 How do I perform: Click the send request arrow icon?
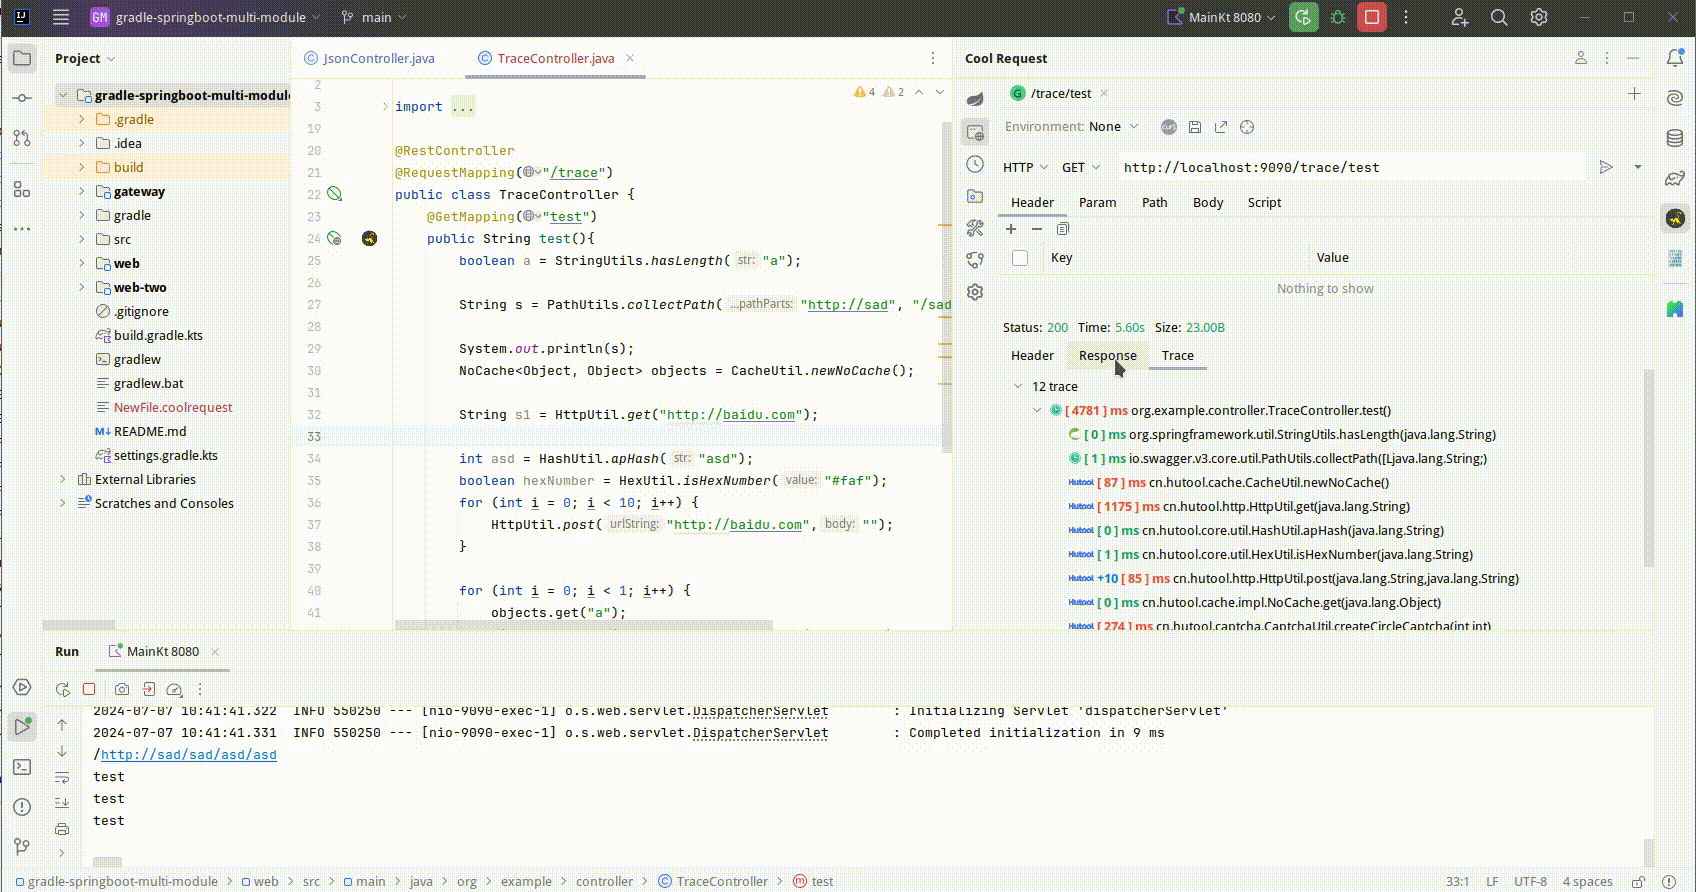tap(1606, 167)
